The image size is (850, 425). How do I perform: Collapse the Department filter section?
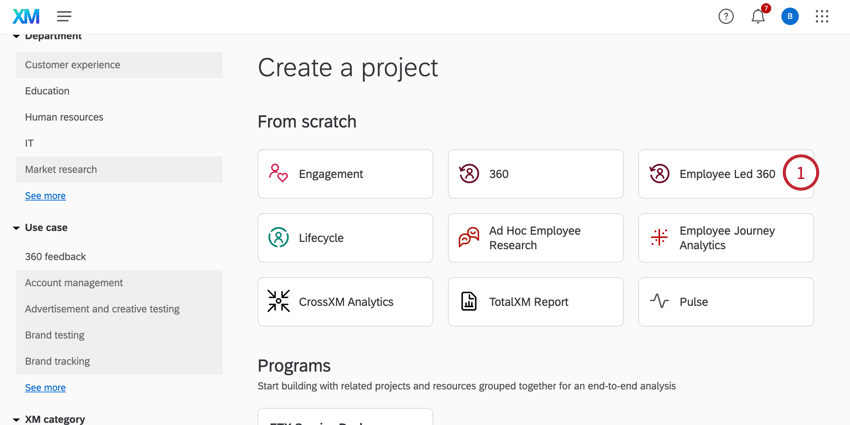16,37
